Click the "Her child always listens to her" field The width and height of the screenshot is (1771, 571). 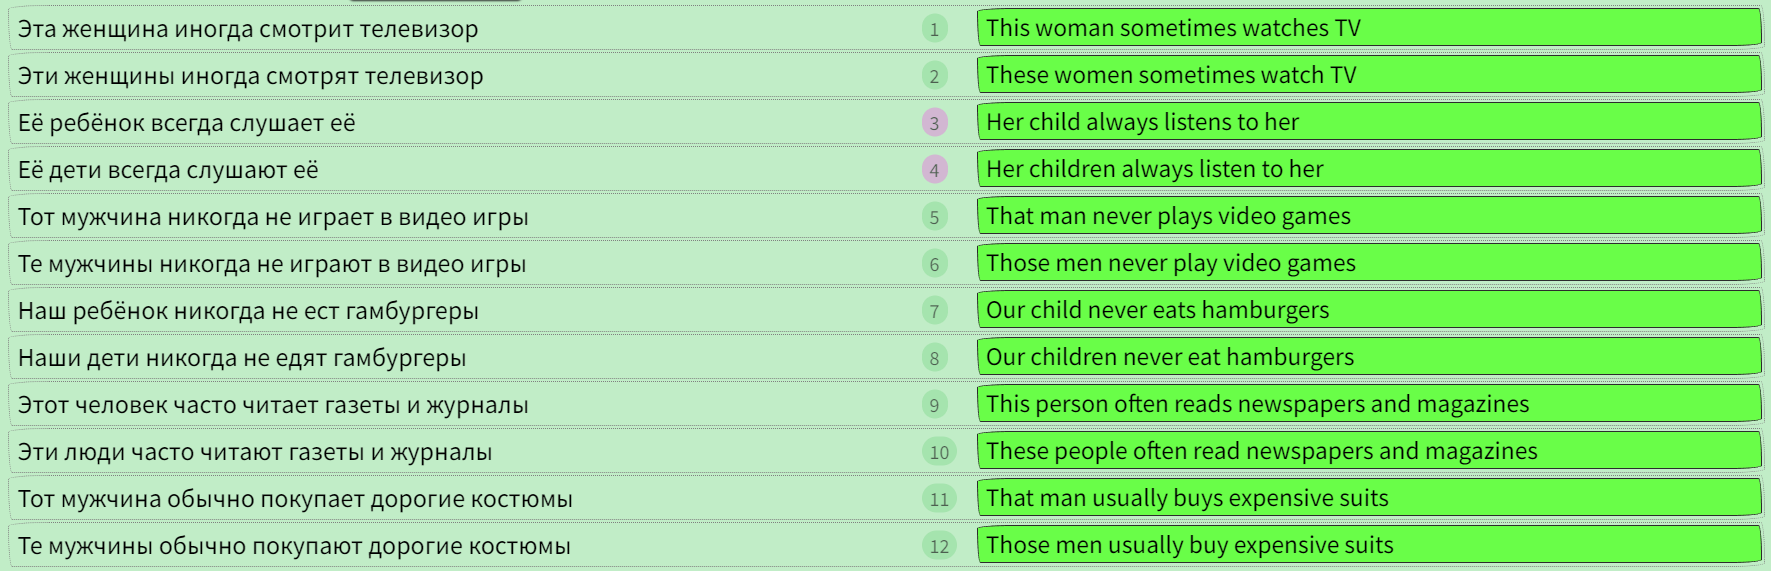tap(1368, 122)
